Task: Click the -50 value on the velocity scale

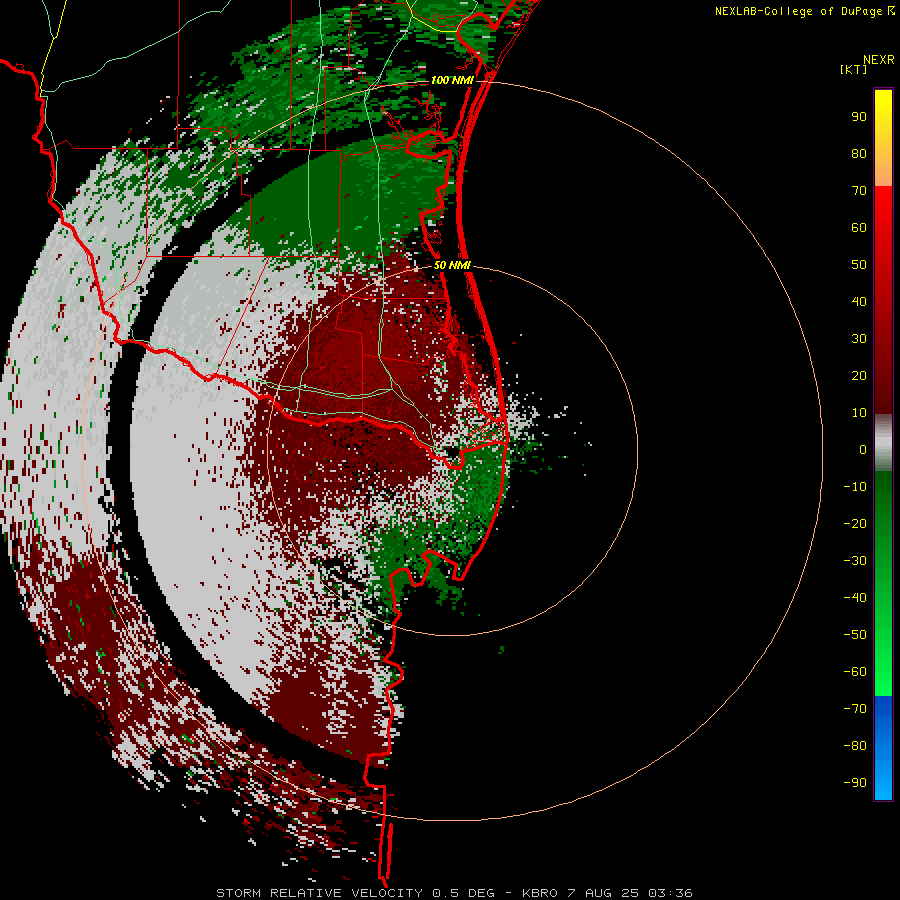Action: coord(855,635)
